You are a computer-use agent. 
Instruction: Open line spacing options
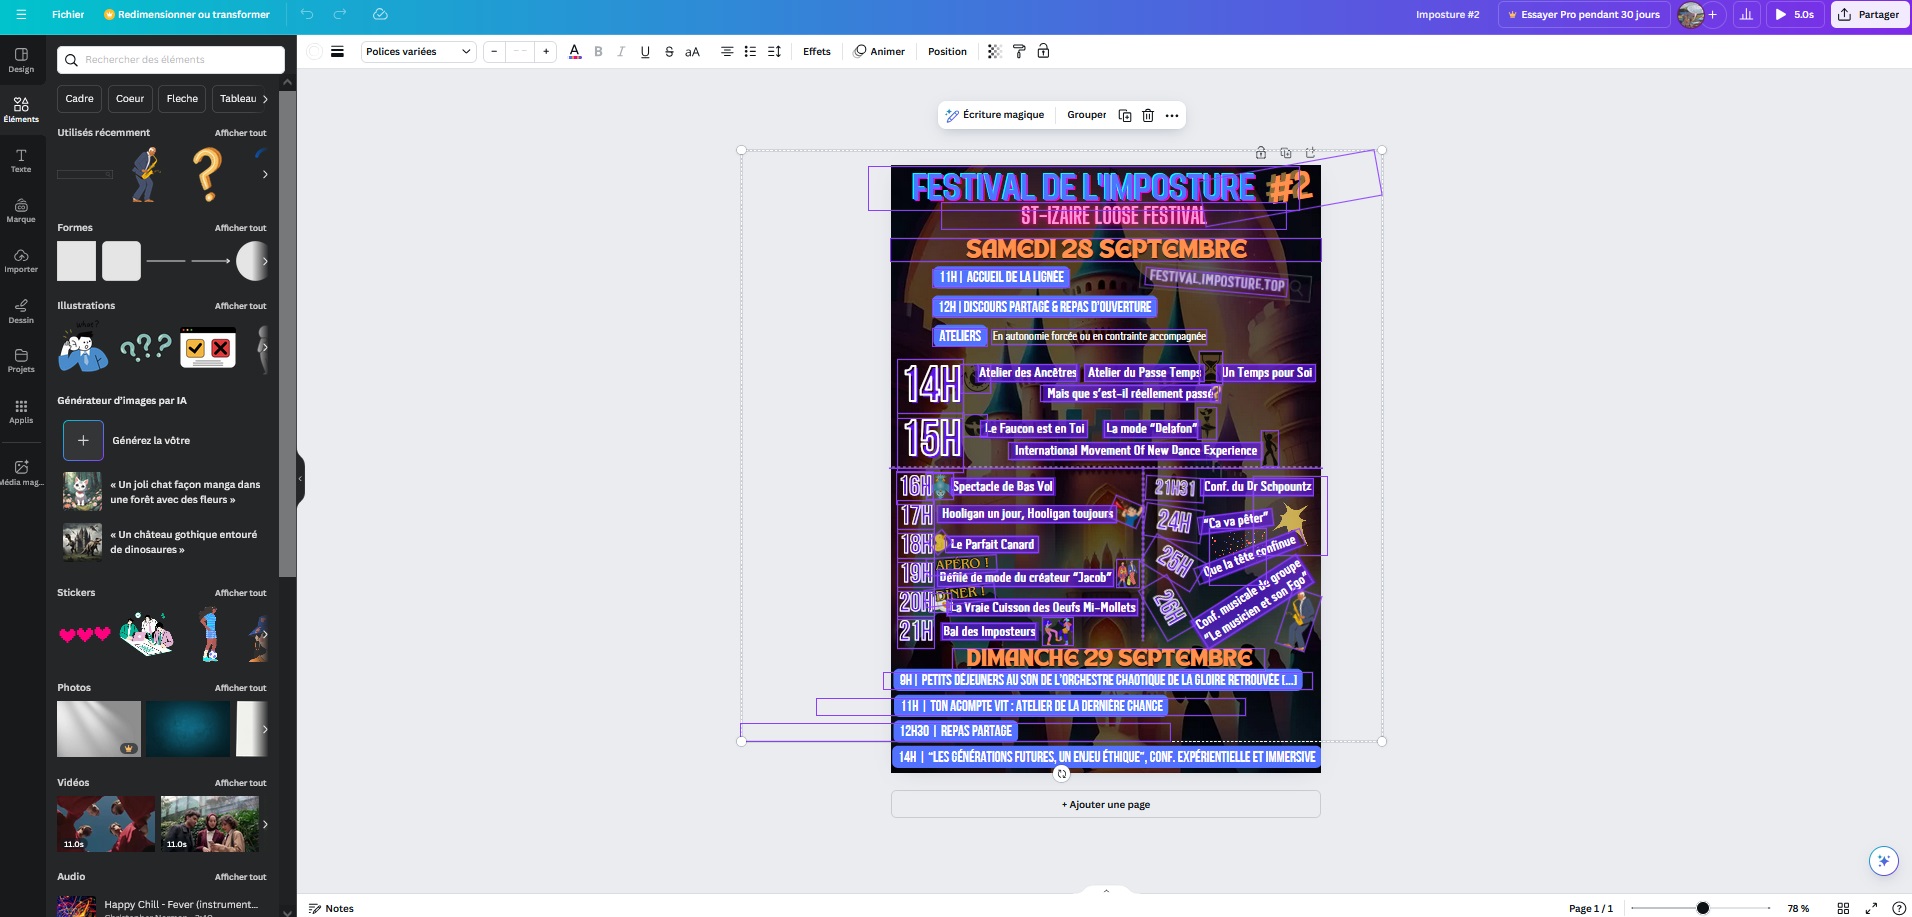774,52
